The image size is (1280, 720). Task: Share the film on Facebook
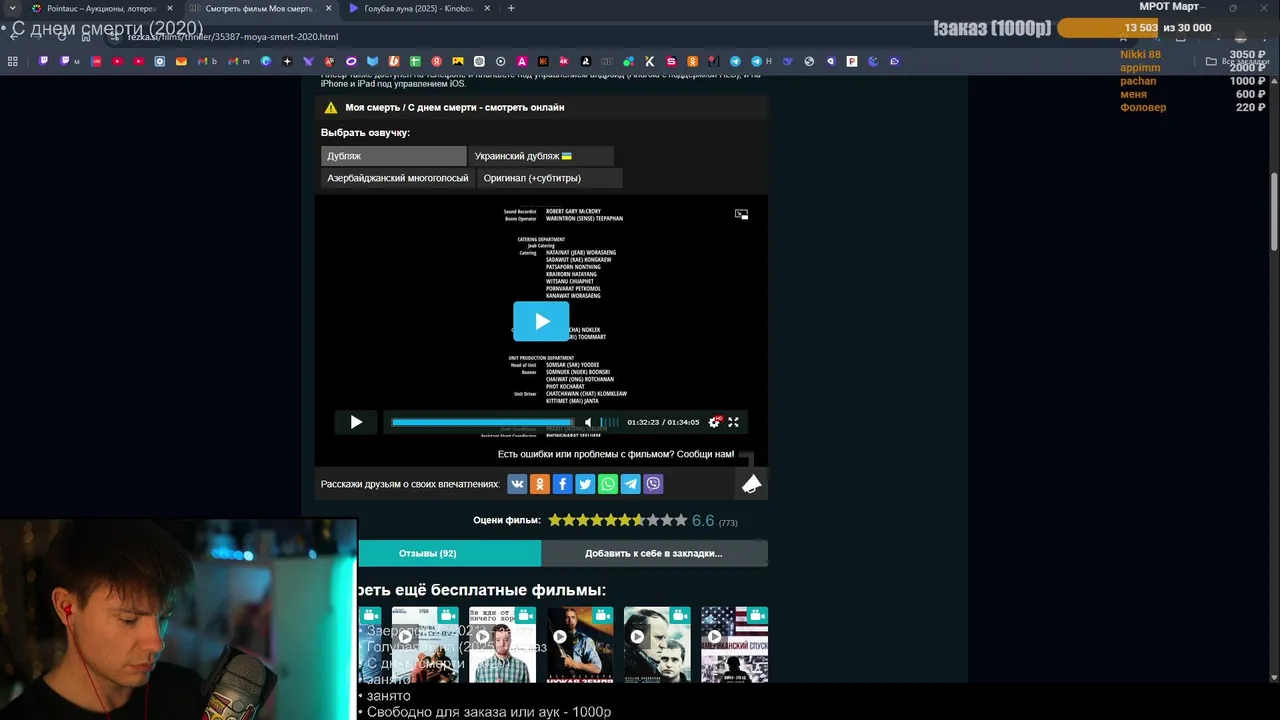point(562,484)
